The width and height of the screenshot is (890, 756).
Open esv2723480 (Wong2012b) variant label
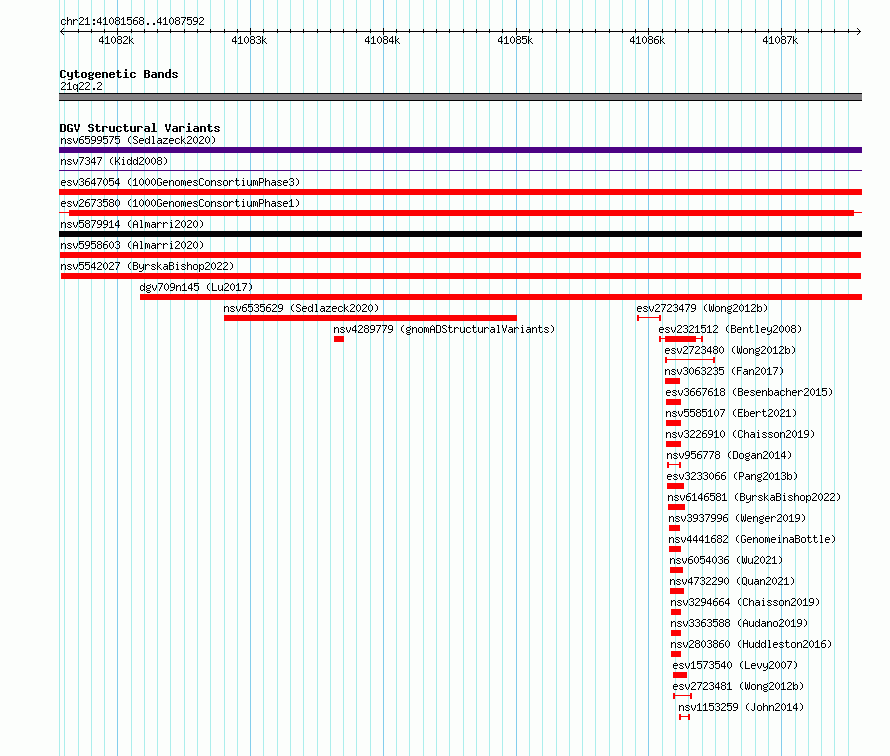pyautogui.click(x=730, y=350)
